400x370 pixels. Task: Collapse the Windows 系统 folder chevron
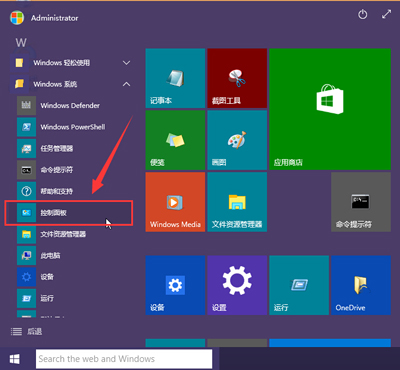(x=126, y=84)
